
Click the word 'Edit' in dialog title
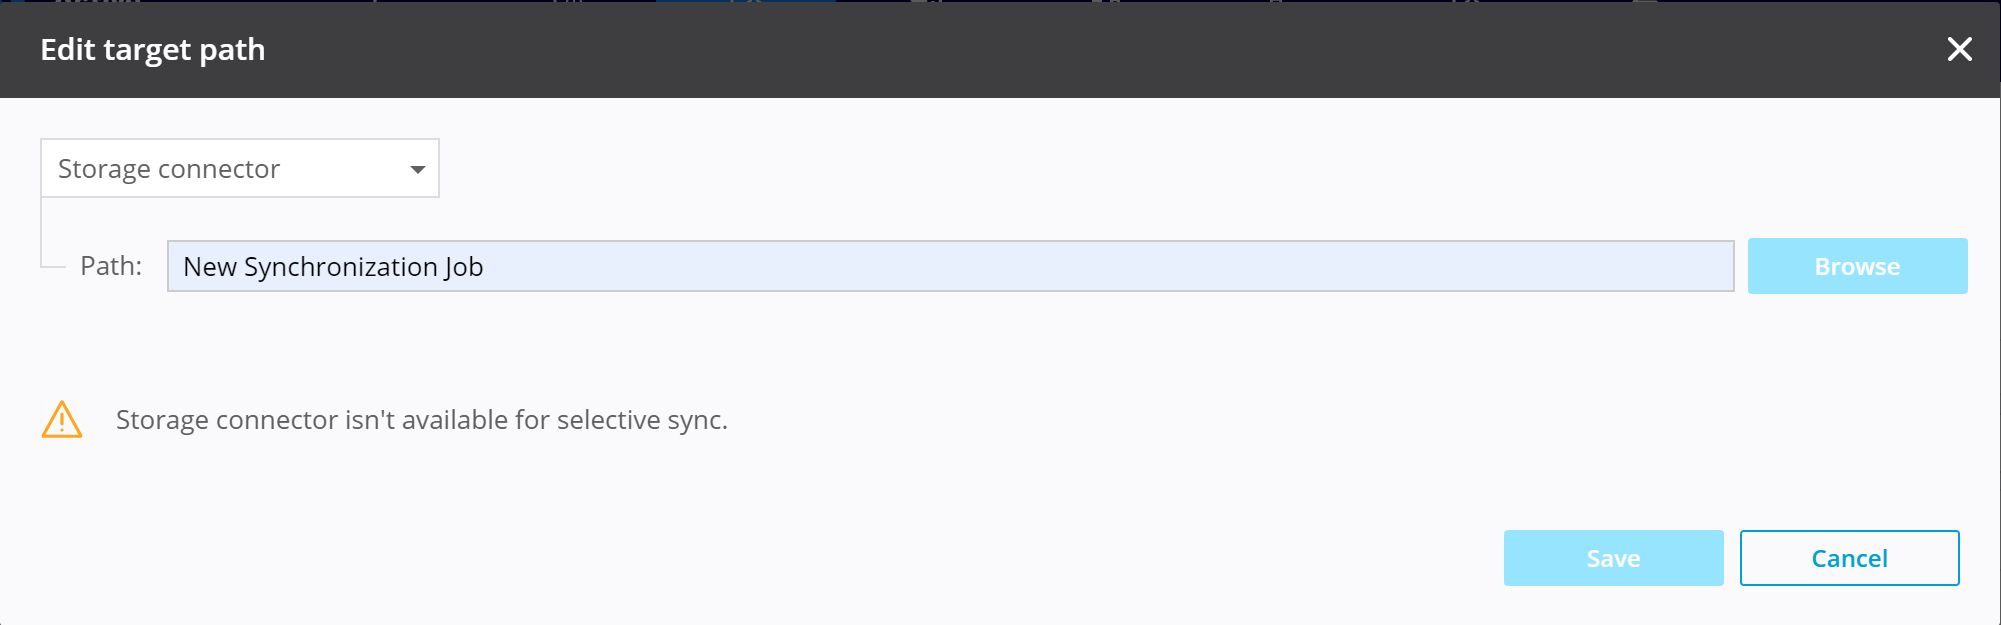67,49
